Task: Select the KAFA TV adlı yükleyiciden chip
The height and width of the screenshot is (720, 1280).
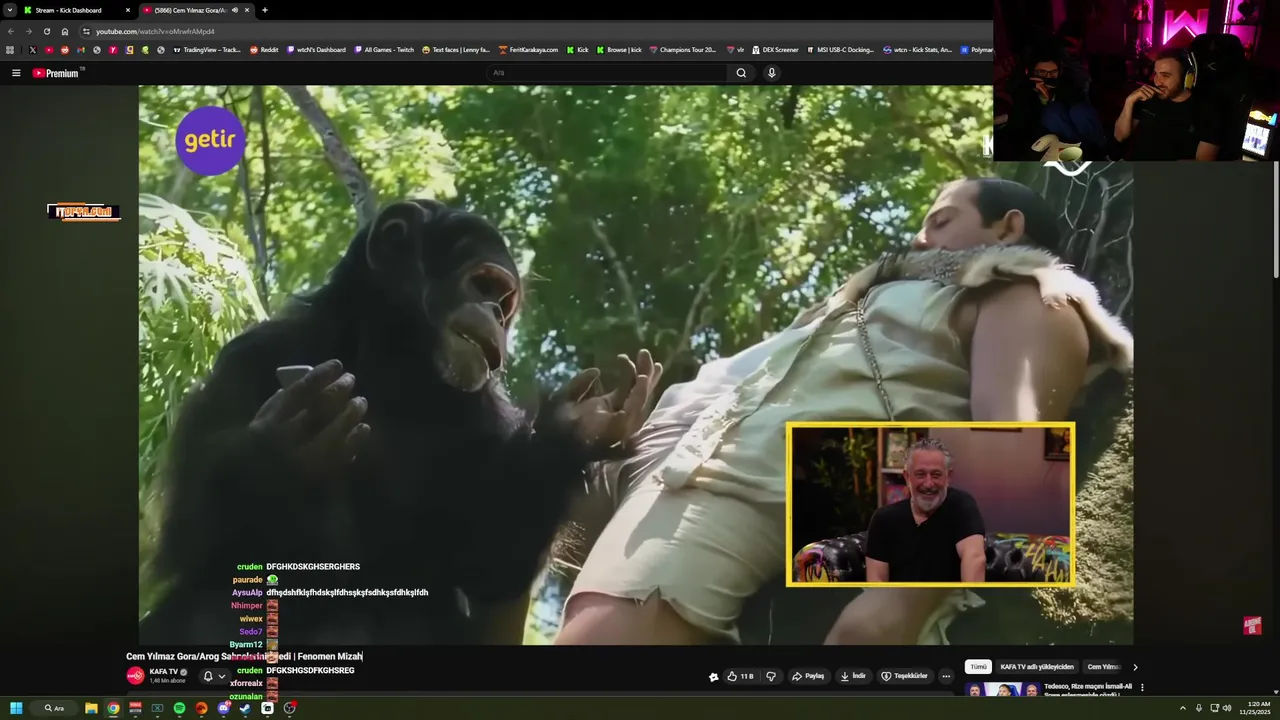Action: pos(1037,667)
